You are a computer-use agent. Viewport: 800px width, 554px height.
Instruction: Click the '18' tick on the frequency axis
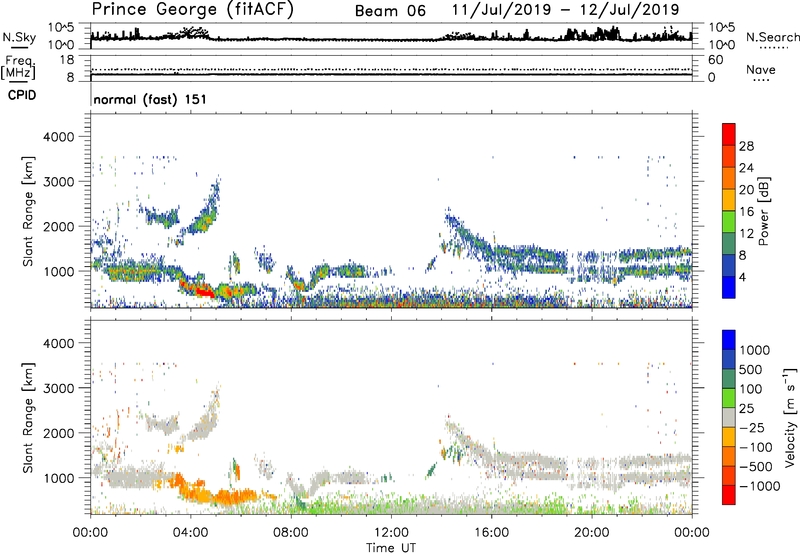coord(67,60)
